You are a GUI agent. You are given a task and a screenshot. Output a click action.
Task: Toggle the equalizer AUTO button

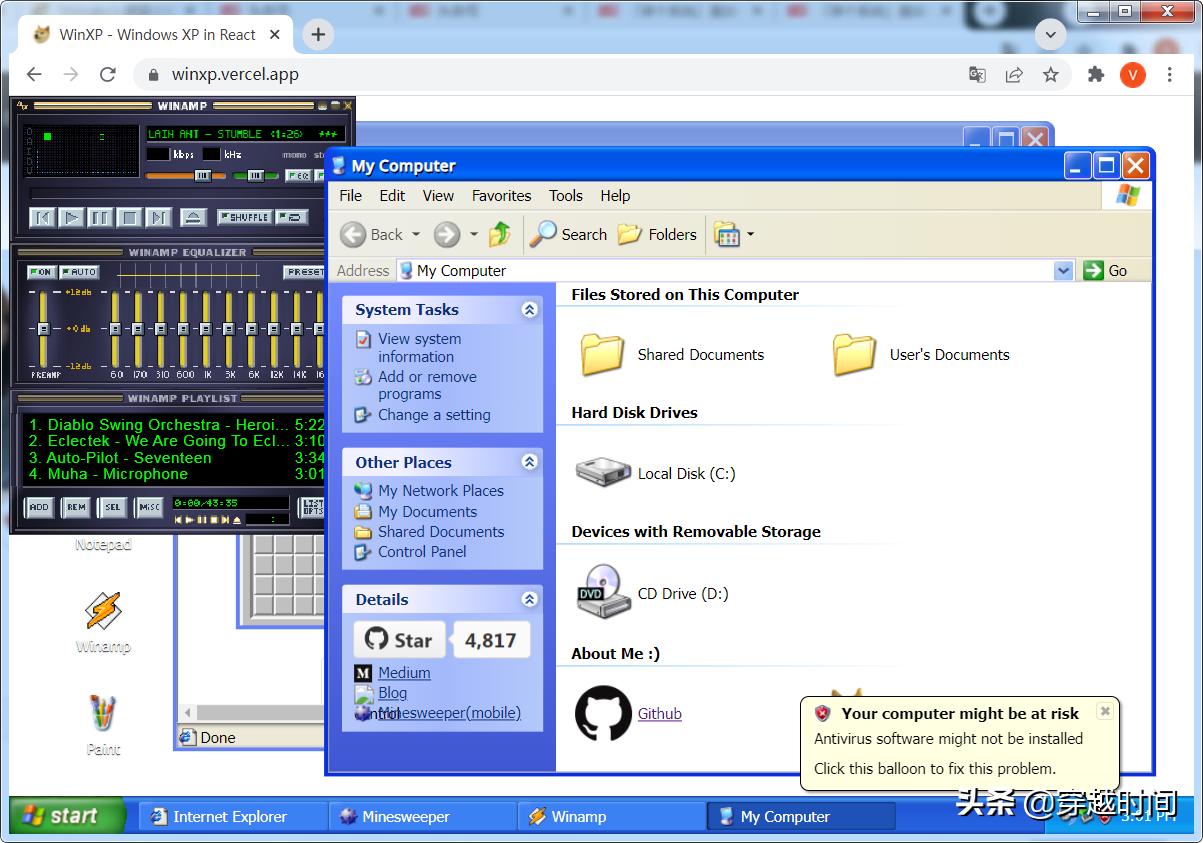click(79, 272)
